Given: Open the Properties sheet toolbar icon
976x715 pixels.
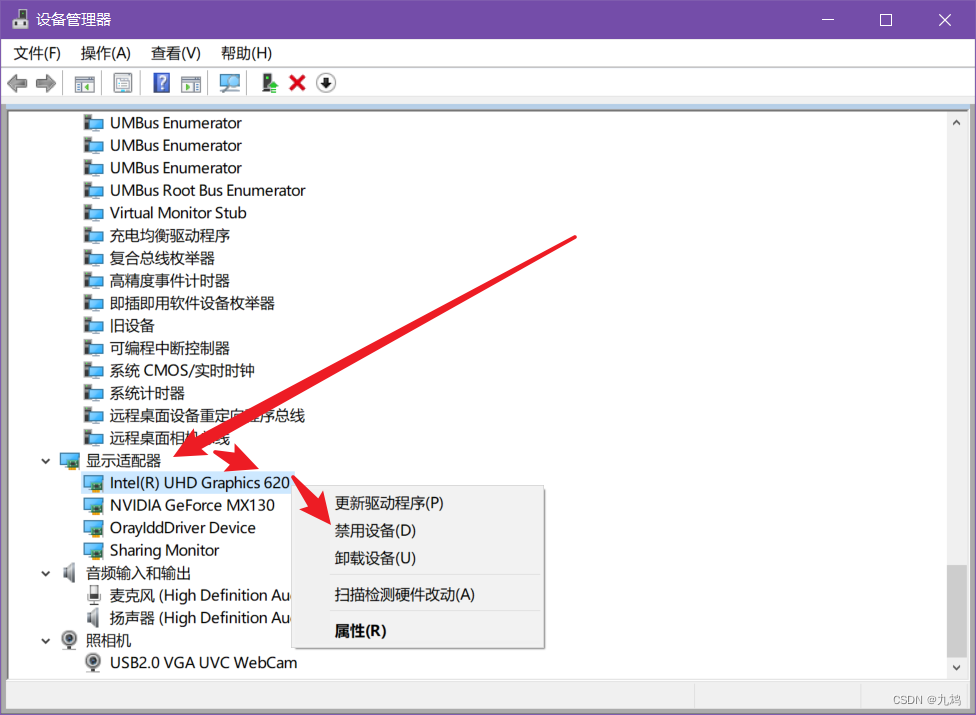Looking at the screenshot, I should coord(123,83).
